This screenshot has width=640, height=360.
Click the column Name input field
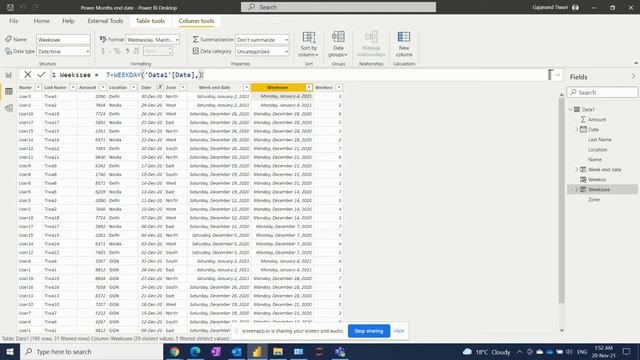pos(63,40)
